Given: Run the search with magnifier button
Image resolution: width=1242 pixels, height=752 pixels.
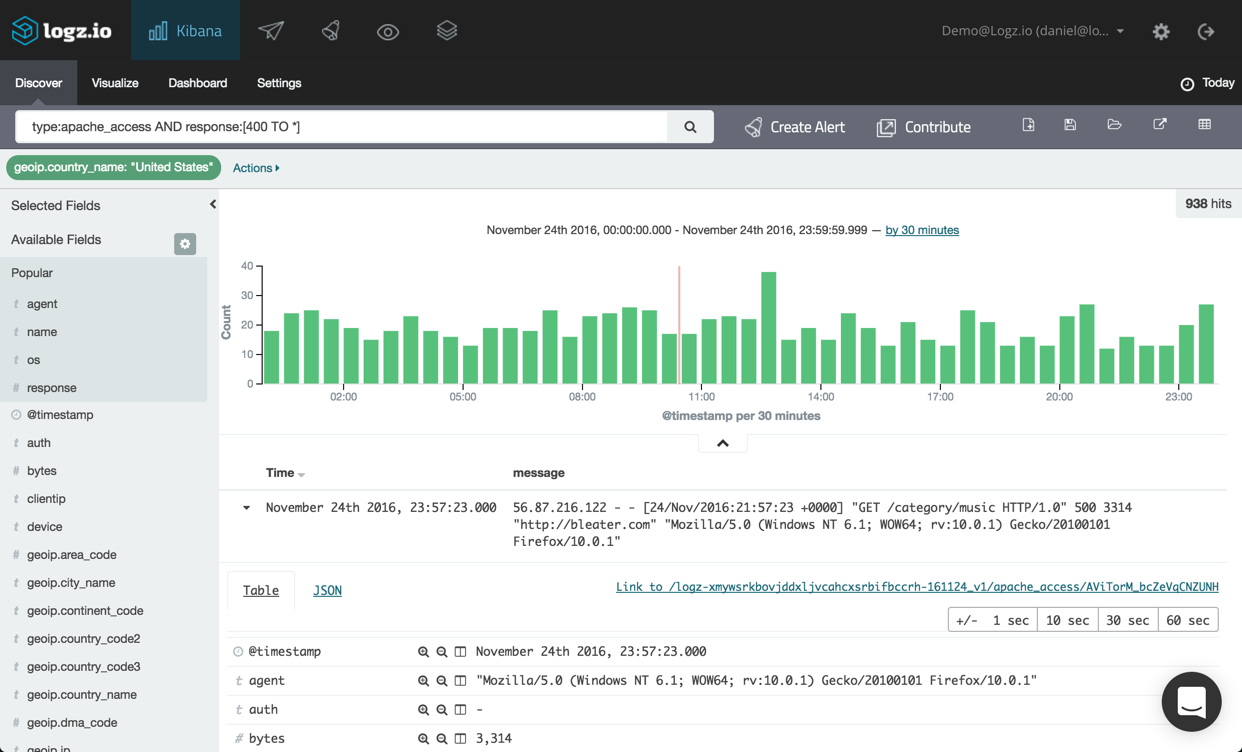Looking at the screenshot, I should [690, 127].
